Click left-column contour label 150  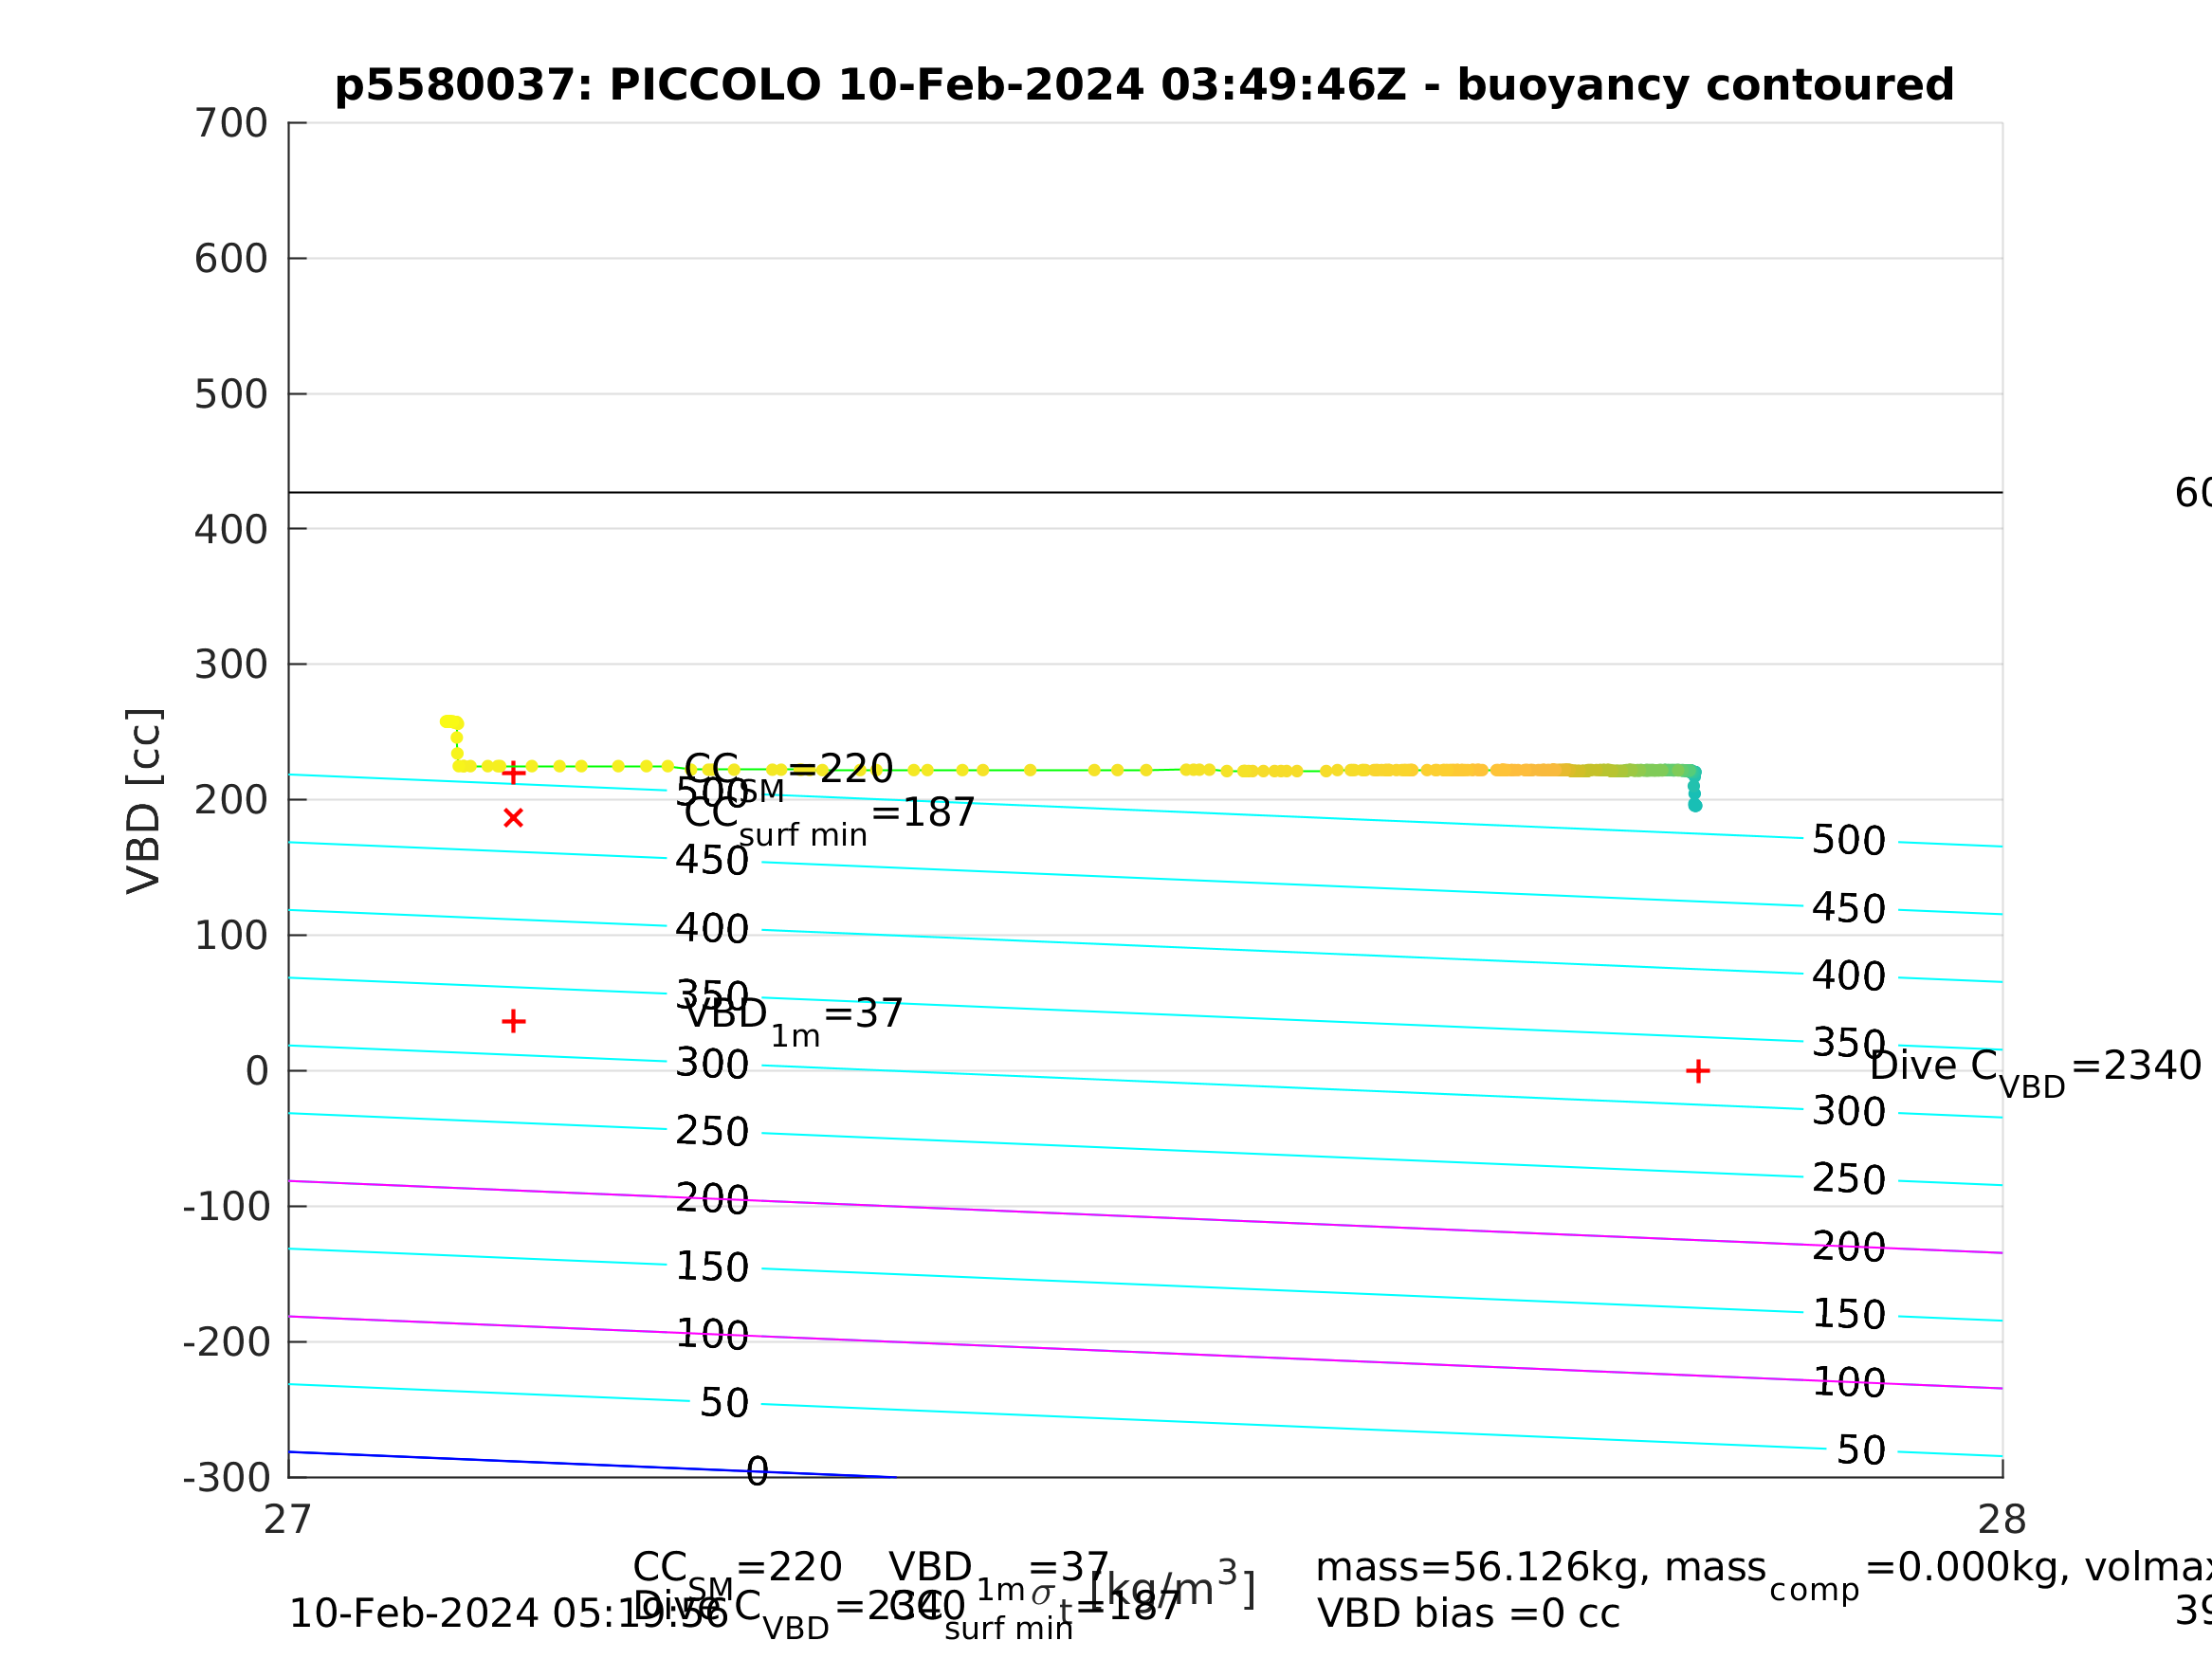click(712, 1267)
